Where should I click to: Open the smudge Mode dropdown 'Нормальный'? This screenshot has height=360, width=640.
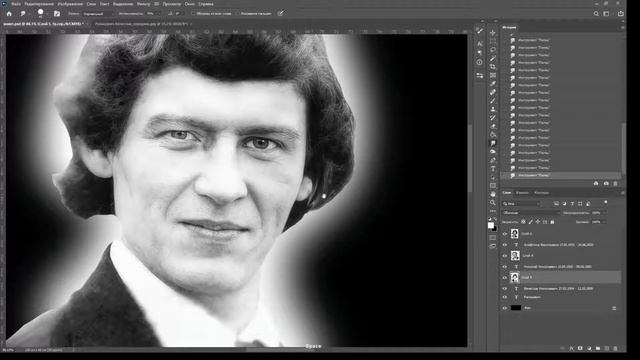point(97,13)
